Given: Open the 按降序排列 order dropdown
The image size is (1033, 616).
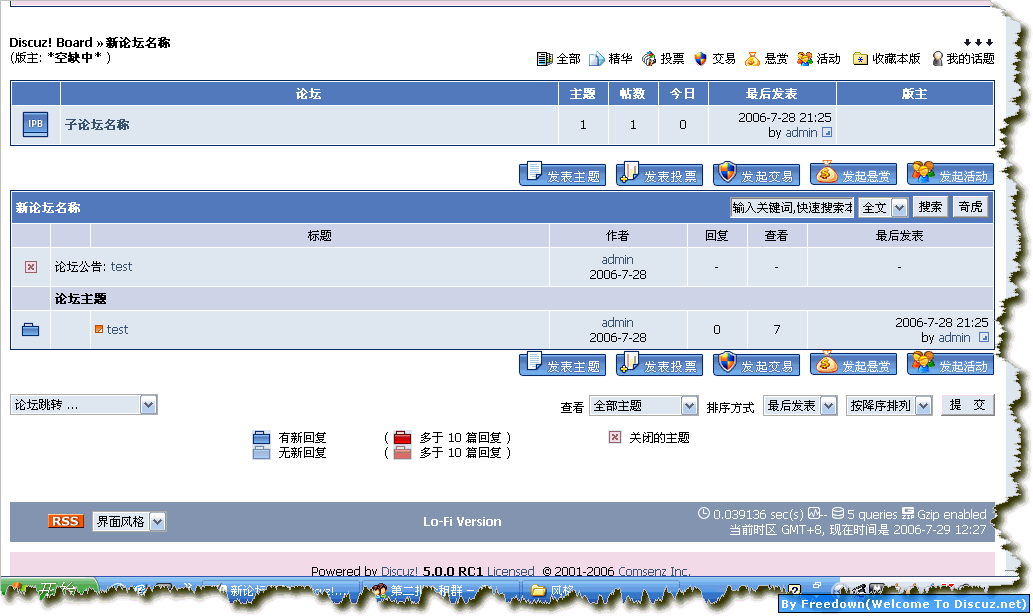Looking at the screenshot, I should [x=889, y=406].
